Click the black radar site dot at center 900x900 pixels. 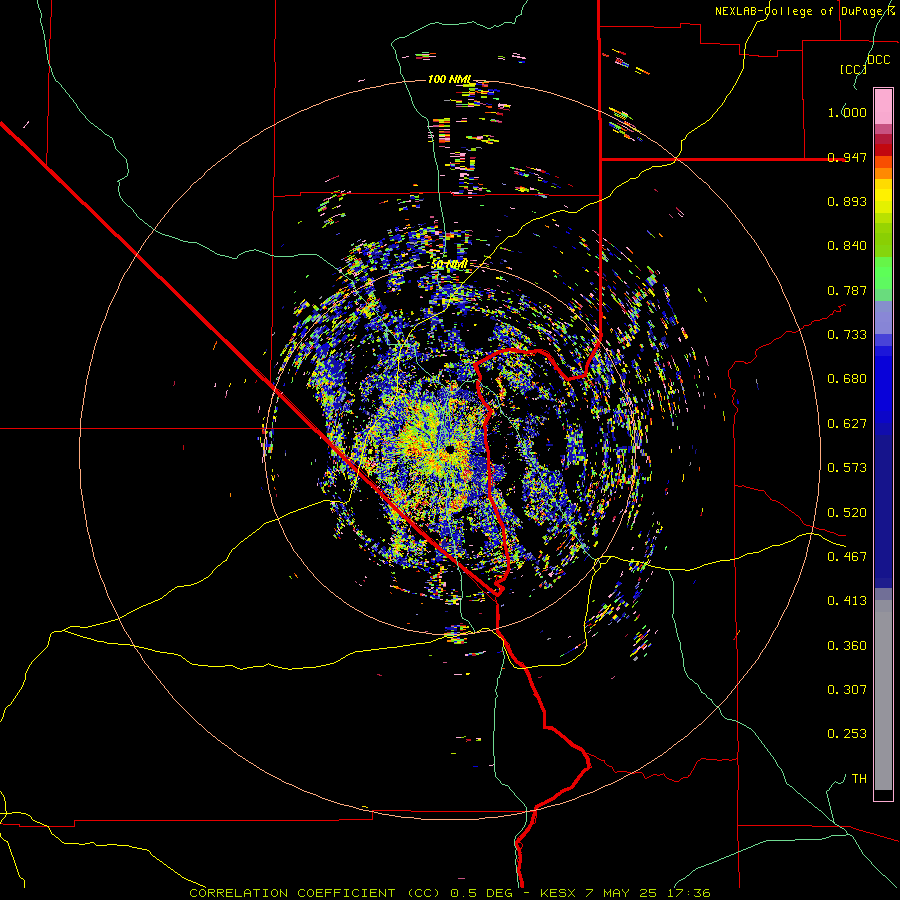[x=450, y=449]
